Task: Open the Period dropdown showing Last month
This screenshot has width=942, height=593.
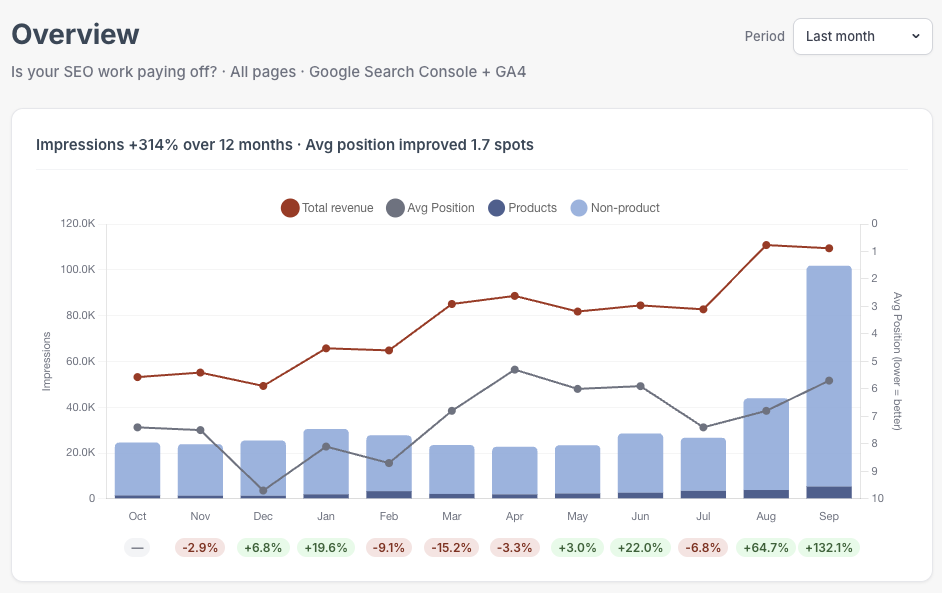Action: click(x=862, y=37)
